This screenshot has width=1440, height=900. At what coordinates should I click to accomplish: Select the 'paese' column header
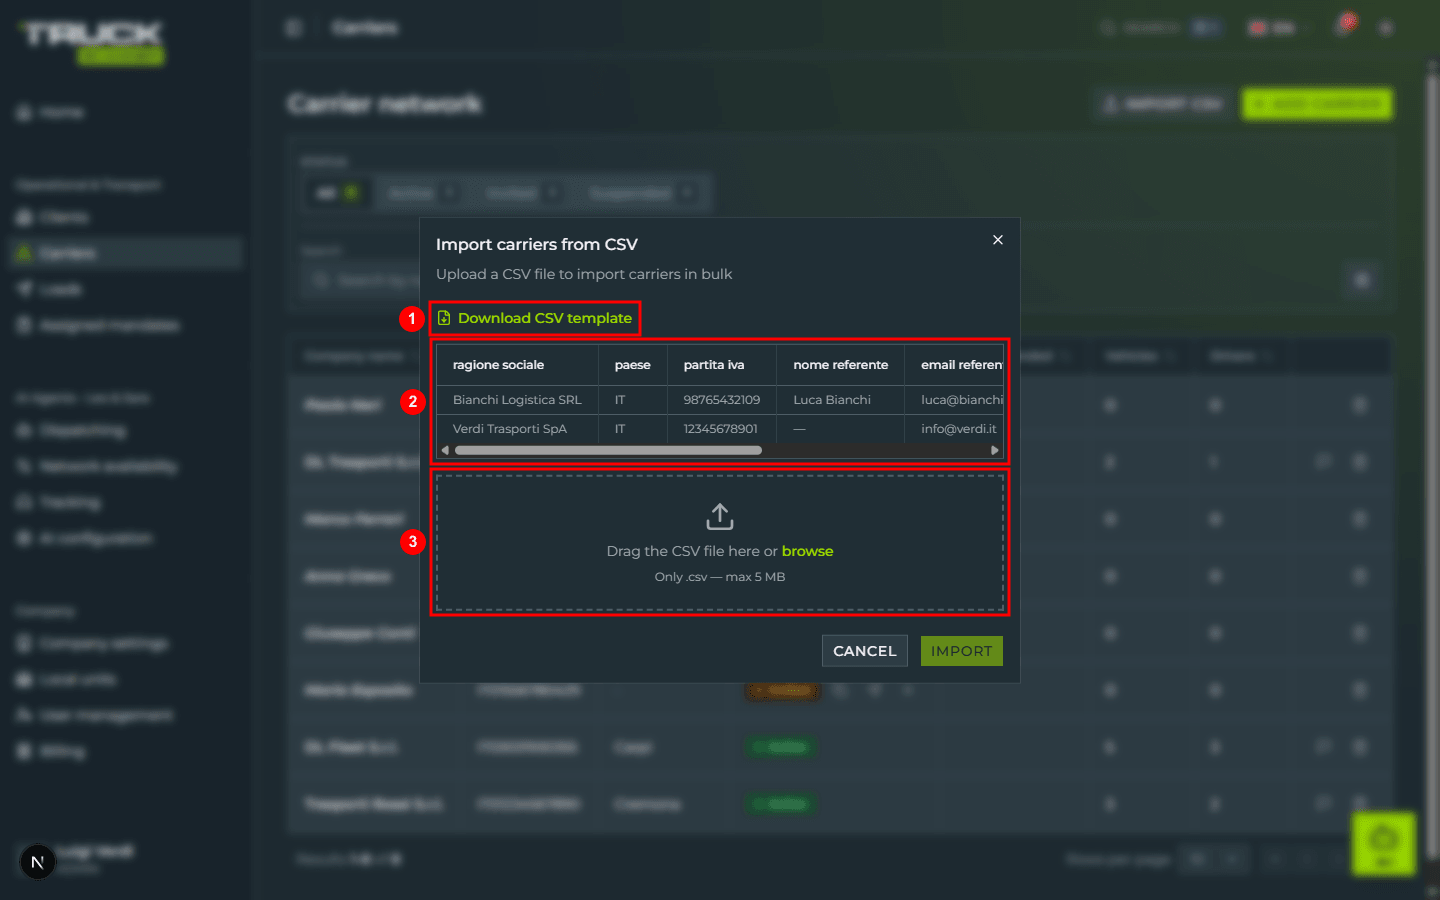coord(632,365)
